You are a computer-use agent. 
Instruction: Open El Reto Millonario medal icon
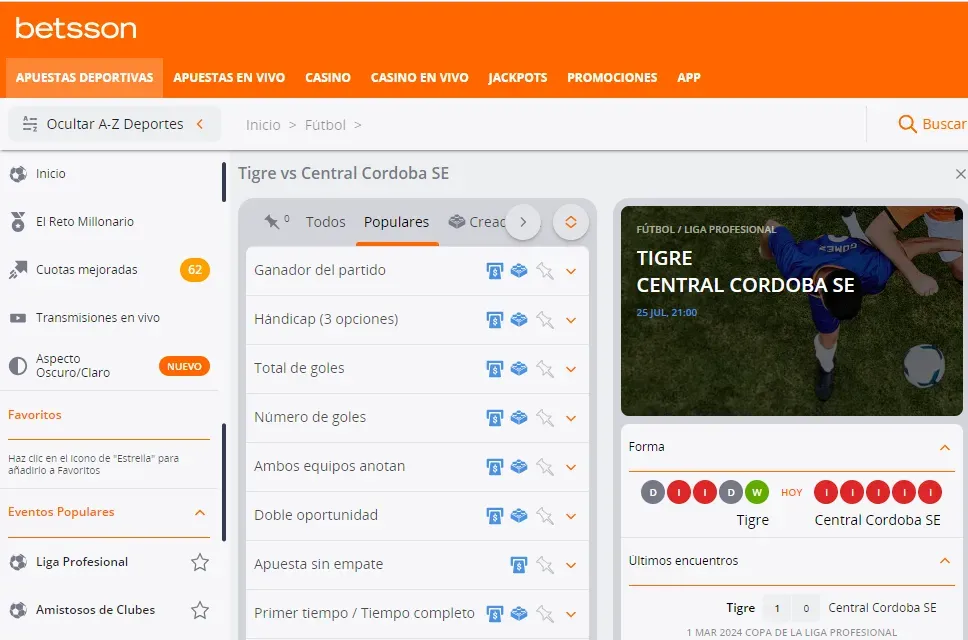[x=18, y=222]
